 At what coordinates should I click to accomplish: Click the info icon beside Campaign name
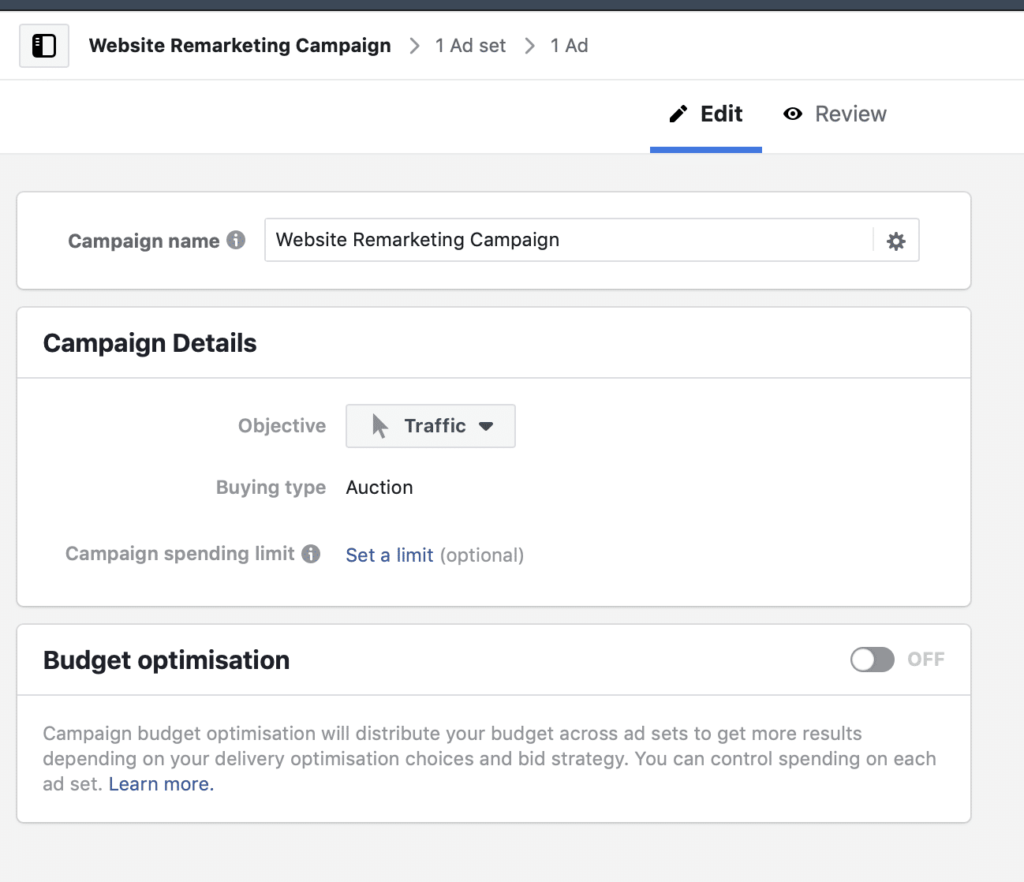pyautogui.click(x=236, y=240)
